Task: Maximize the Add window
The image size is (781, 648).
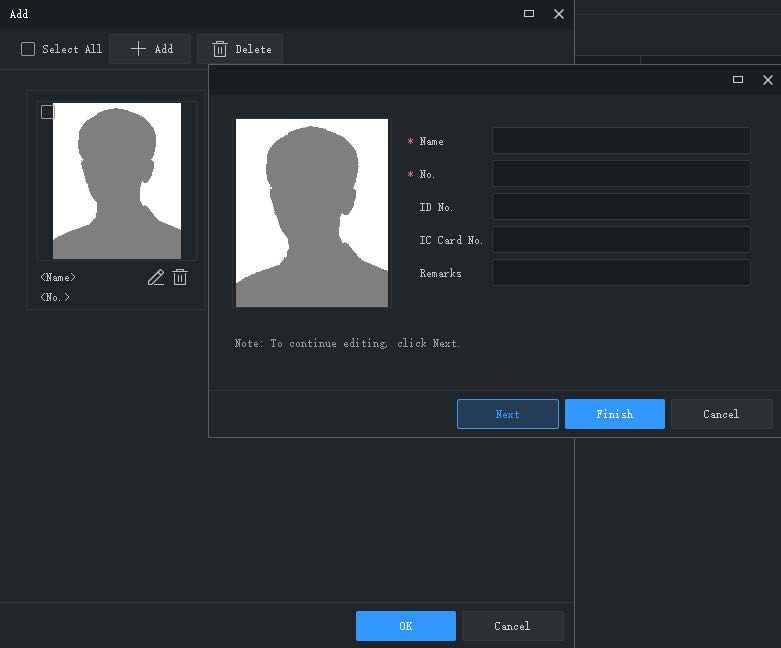Action: (x=529, y=13)
